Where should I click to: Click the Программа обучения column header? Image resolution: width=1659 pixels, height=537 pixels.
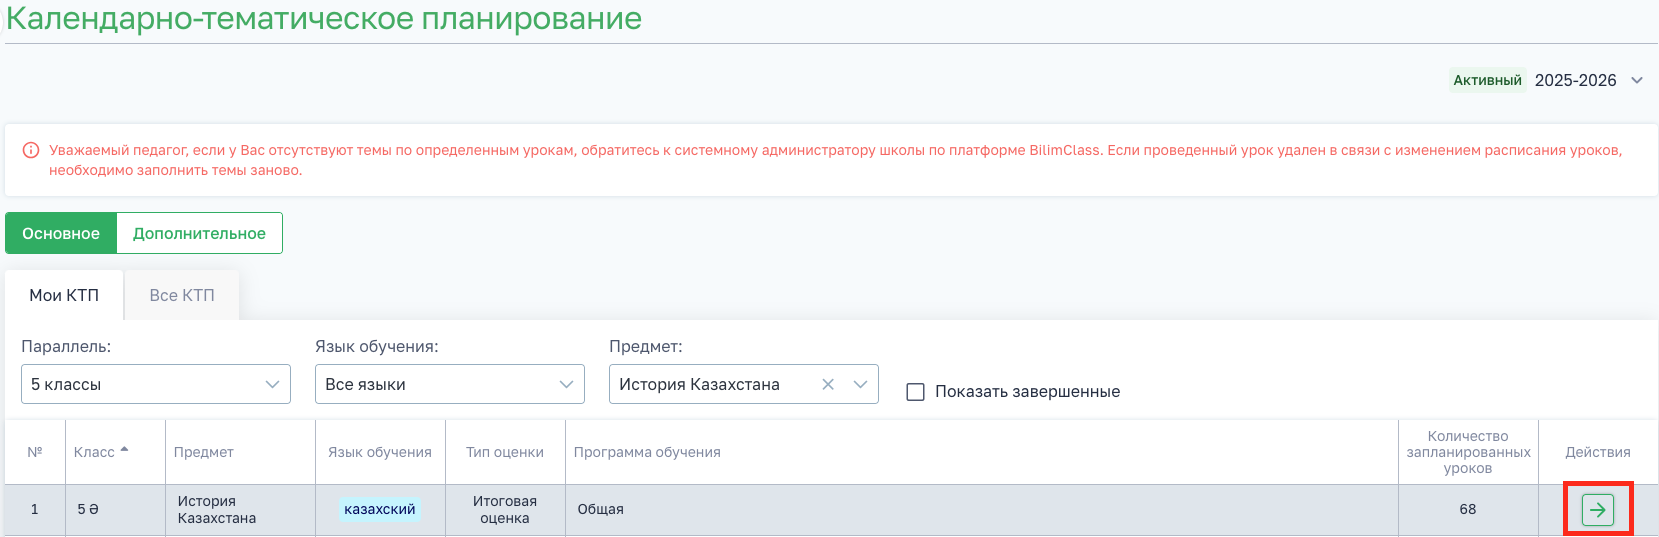(647, 453)
